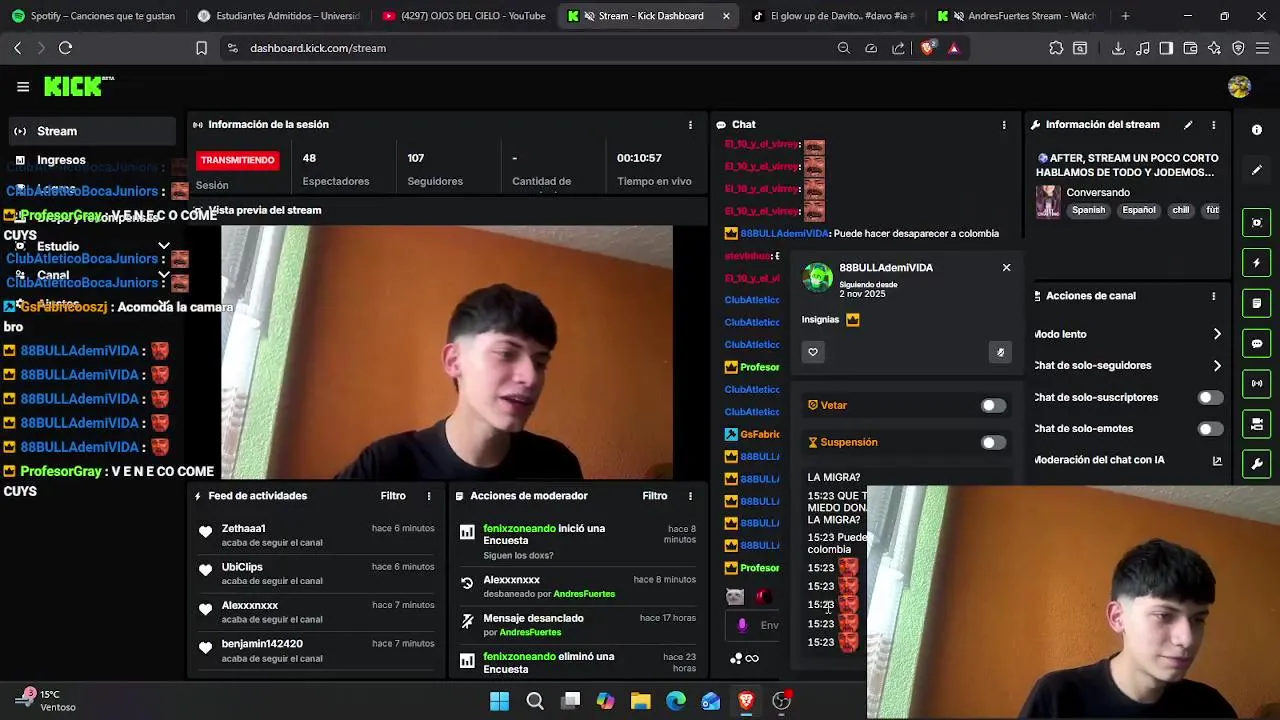
Task: Open browser downloads icon
Action: click(x=1118, y=48)
